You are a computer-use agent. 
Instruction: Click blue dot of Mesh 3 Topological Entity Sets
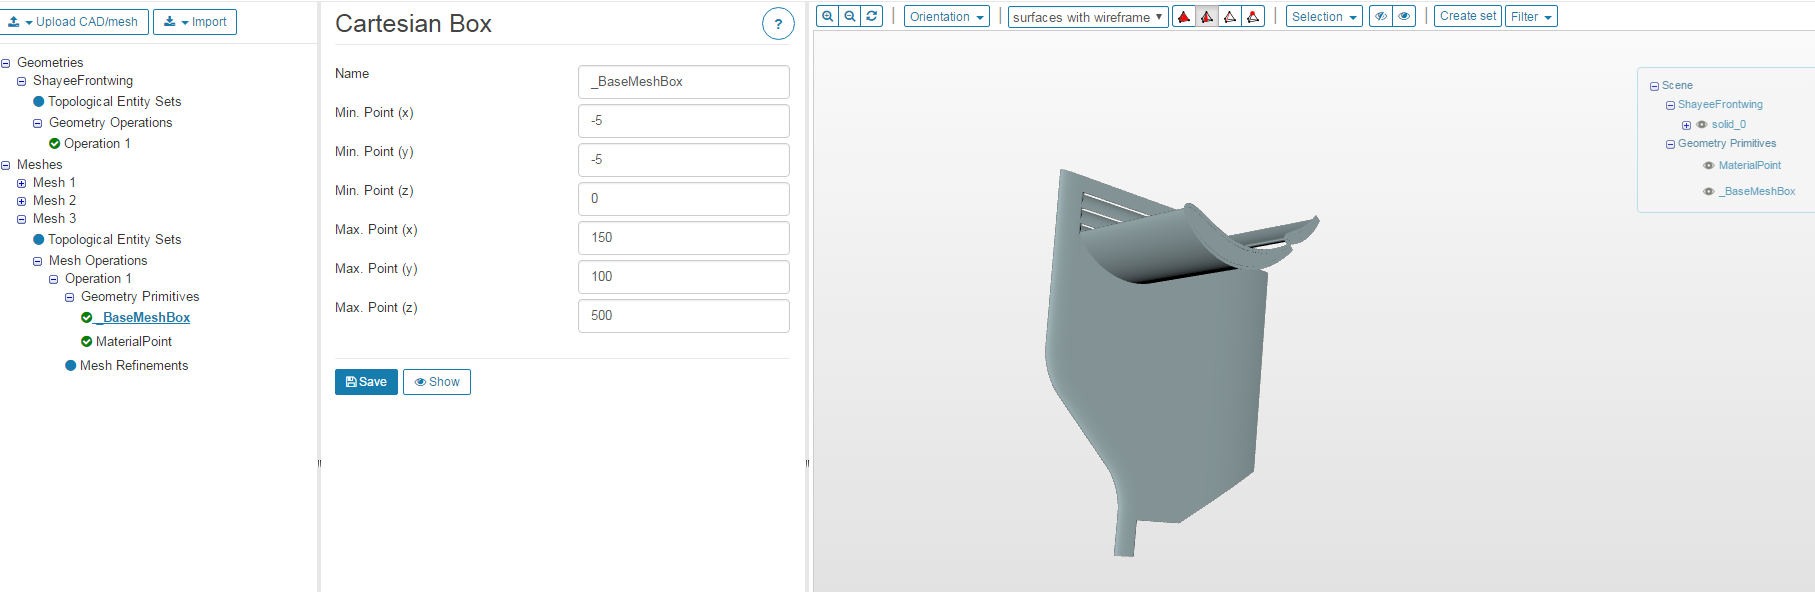click(x=38, y=239)
